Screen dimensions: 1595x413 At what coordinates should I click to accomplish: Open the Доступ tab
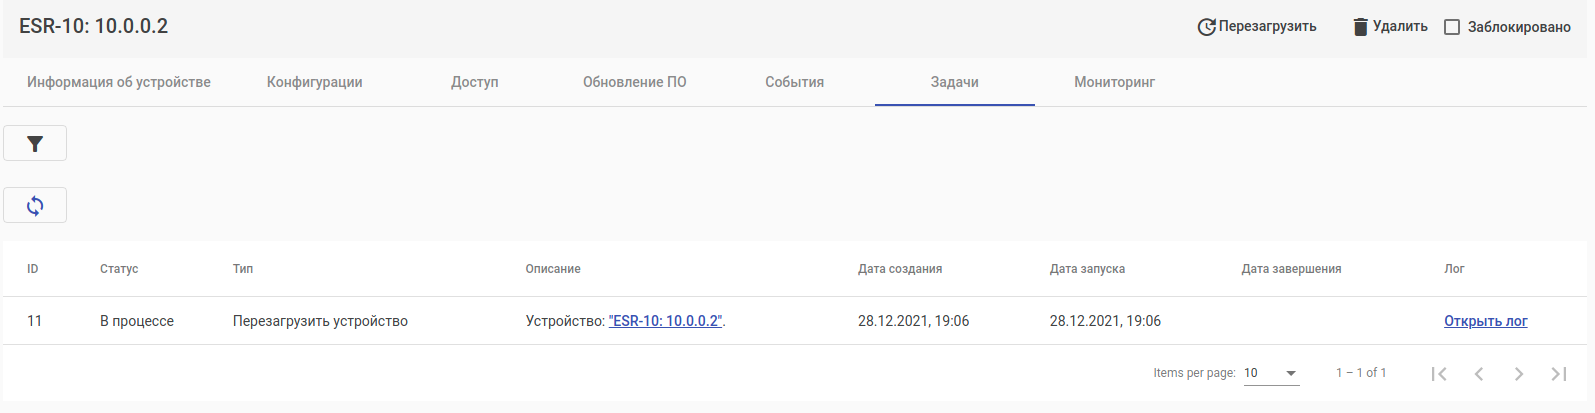(x=474, y=82)
